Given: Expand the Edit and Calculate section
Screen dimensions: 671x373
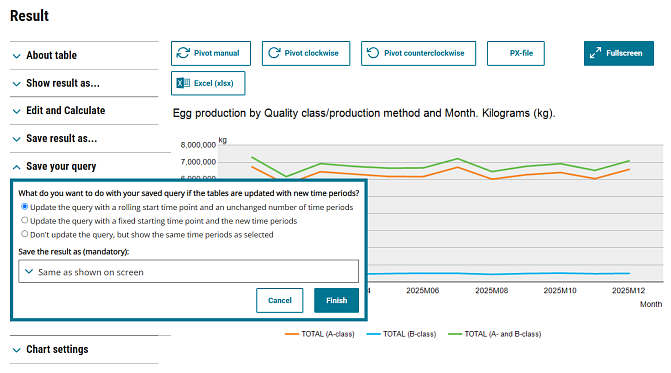Looking at the screenshot, I should pyautogui.click(x=84, y=110).
